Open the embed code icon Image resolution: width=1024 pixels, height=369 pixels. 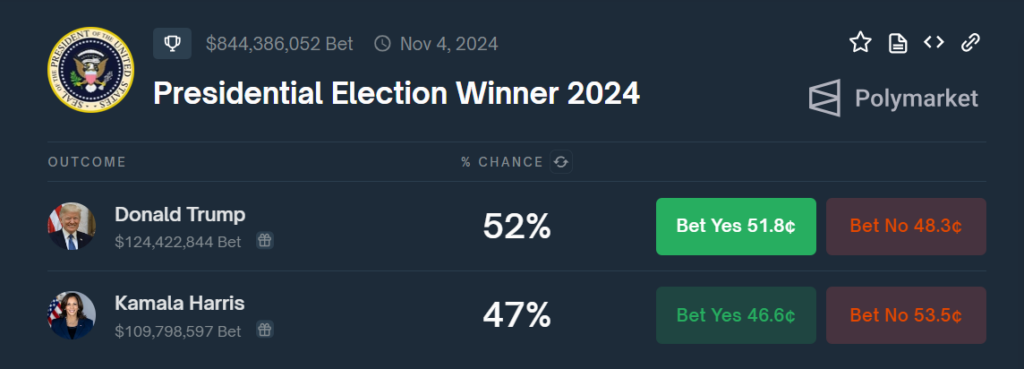click(x=934, y=43)
